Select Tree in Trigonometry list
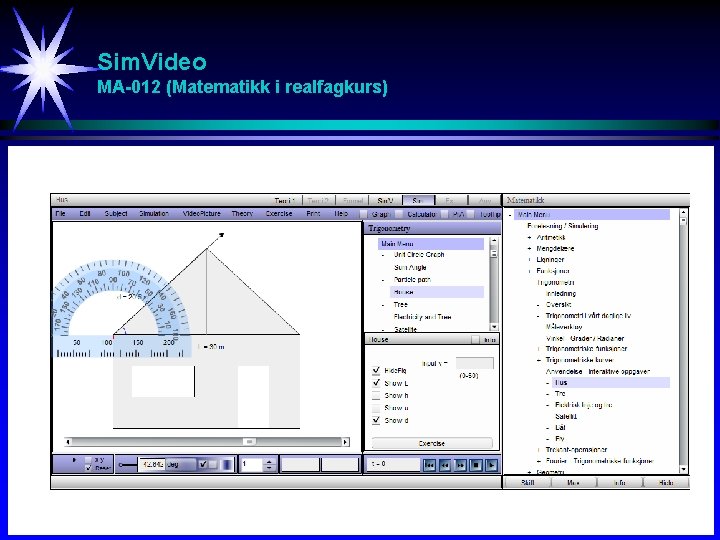 (400, 305)
